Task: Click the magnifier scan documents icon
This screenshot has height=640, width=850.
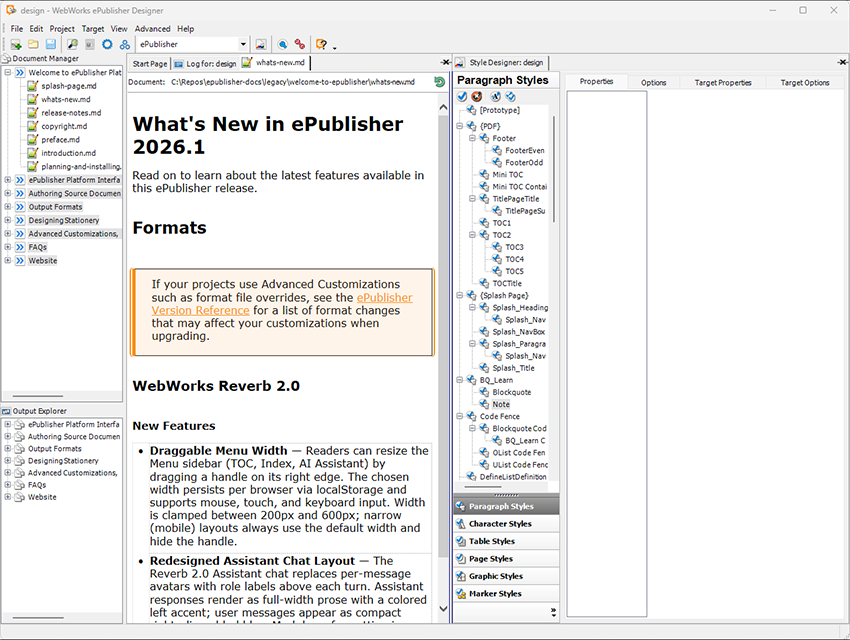Action: (72, 44)
